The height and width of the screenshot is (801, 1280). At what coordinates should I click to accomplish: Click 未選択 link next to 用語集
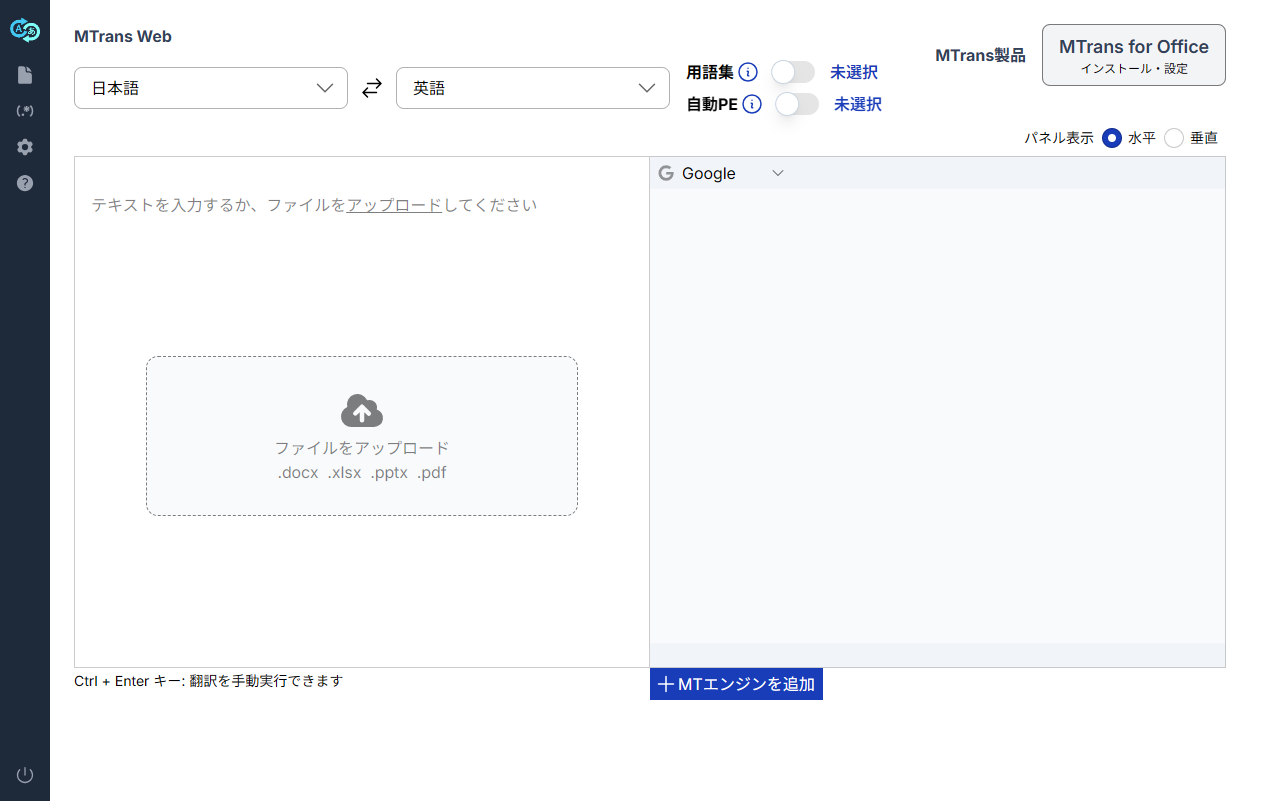point(854,72)
